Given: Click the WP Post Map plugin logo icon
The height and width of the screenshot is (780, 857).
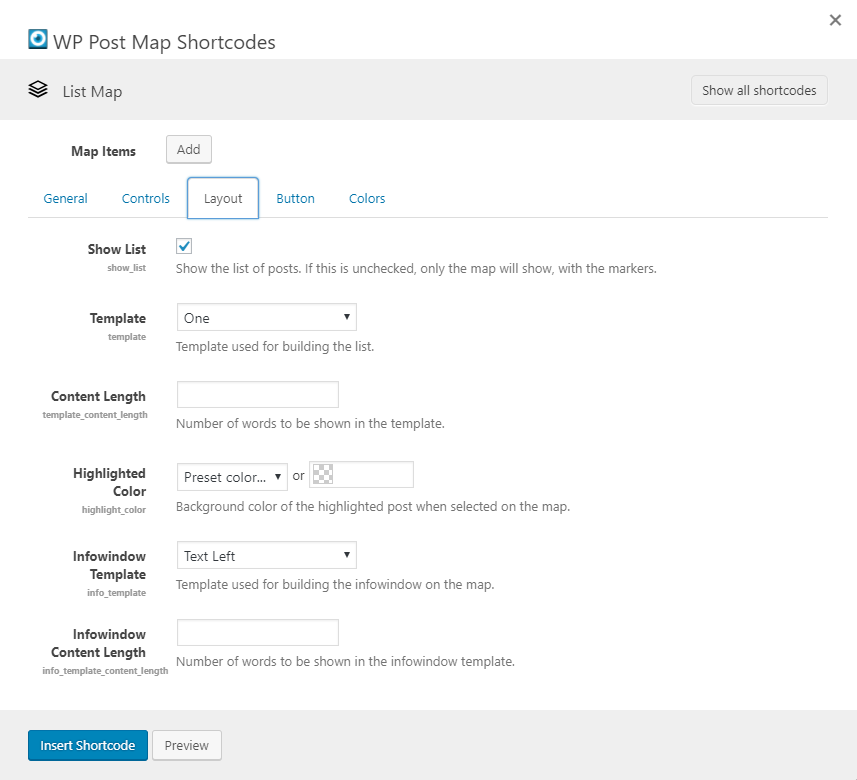Looking at the screenshot, I should [x=38, y=39].
